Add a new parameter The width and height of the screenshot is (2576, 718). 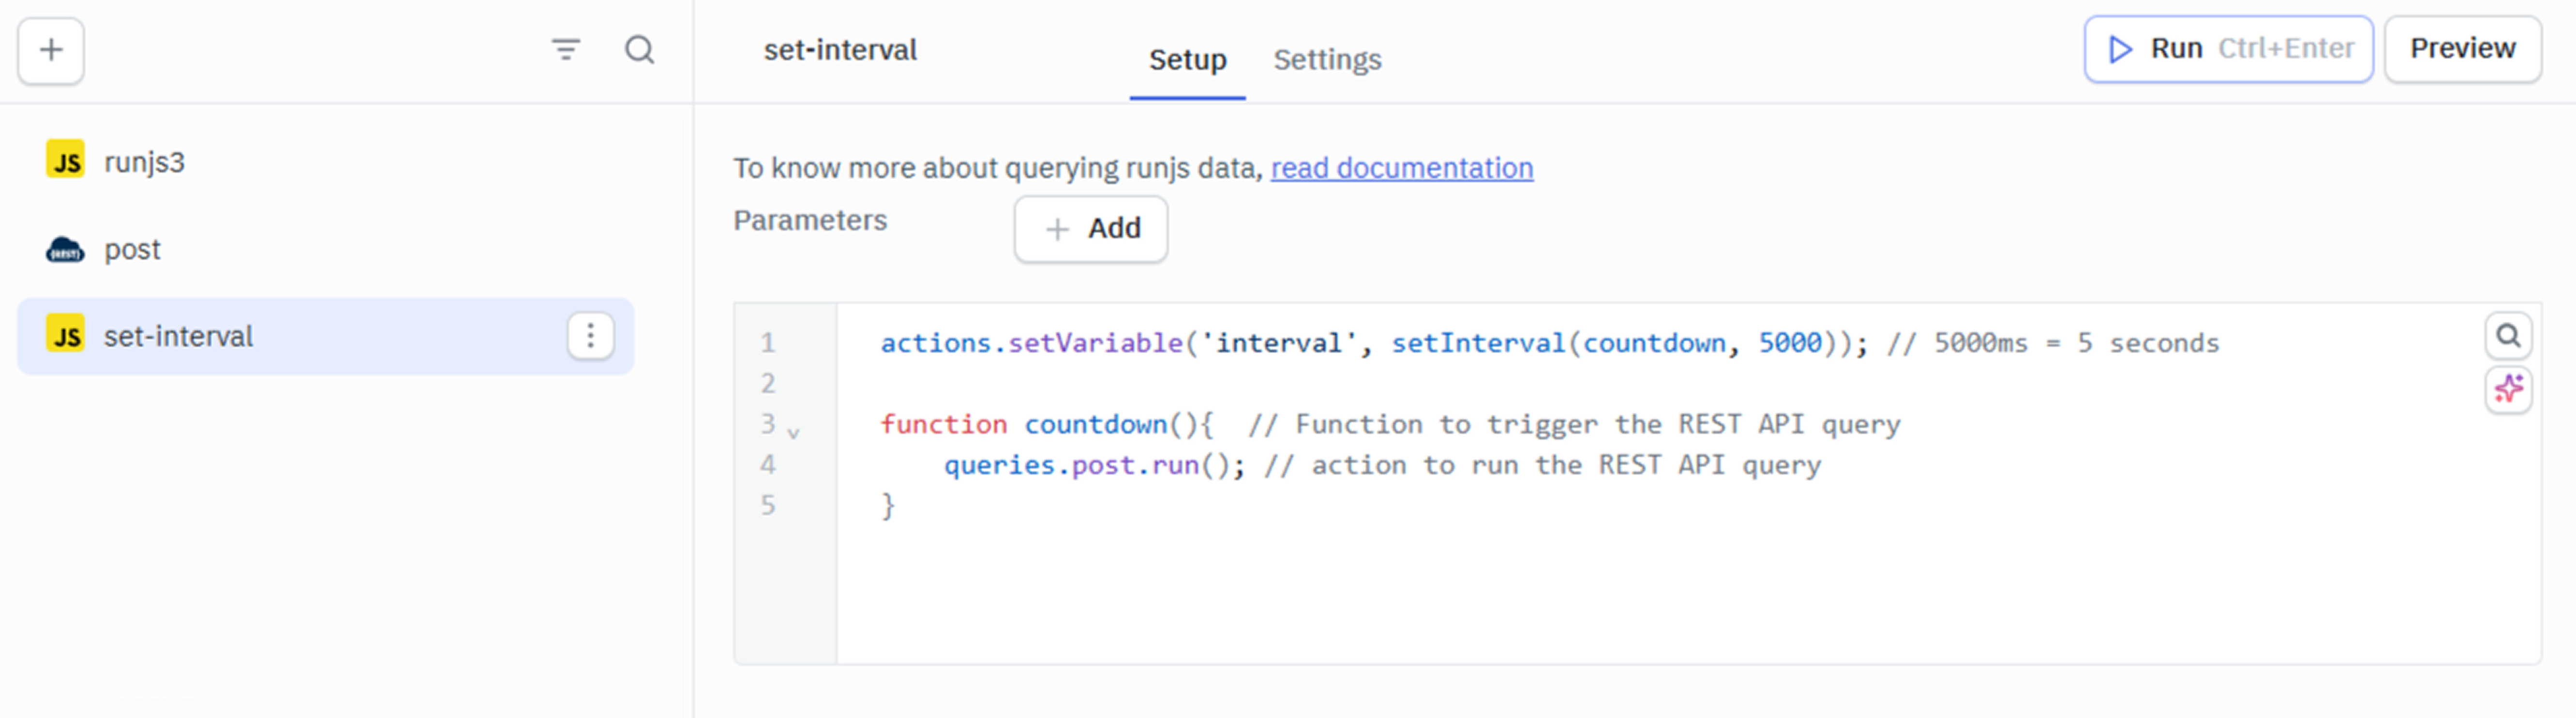tap(1090, 229)
